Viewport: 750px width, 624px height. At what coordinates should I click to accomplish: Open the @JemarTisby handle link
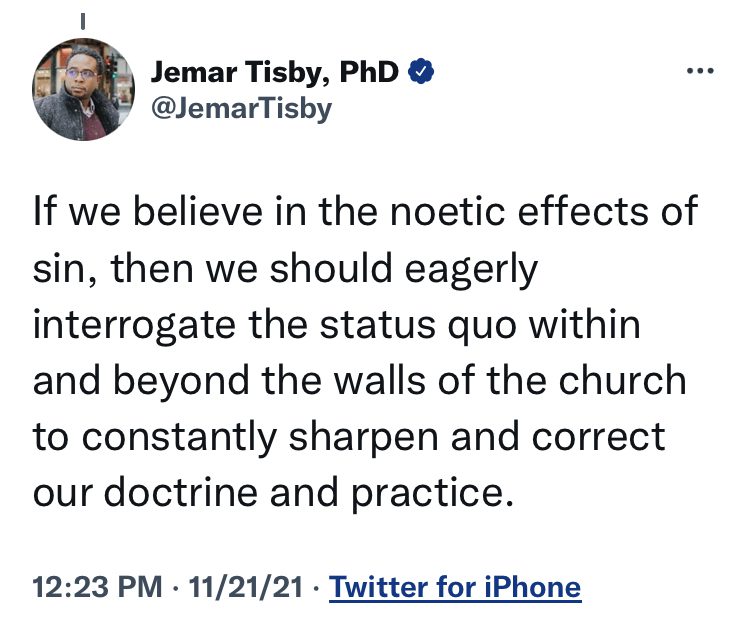click(242, 109)
